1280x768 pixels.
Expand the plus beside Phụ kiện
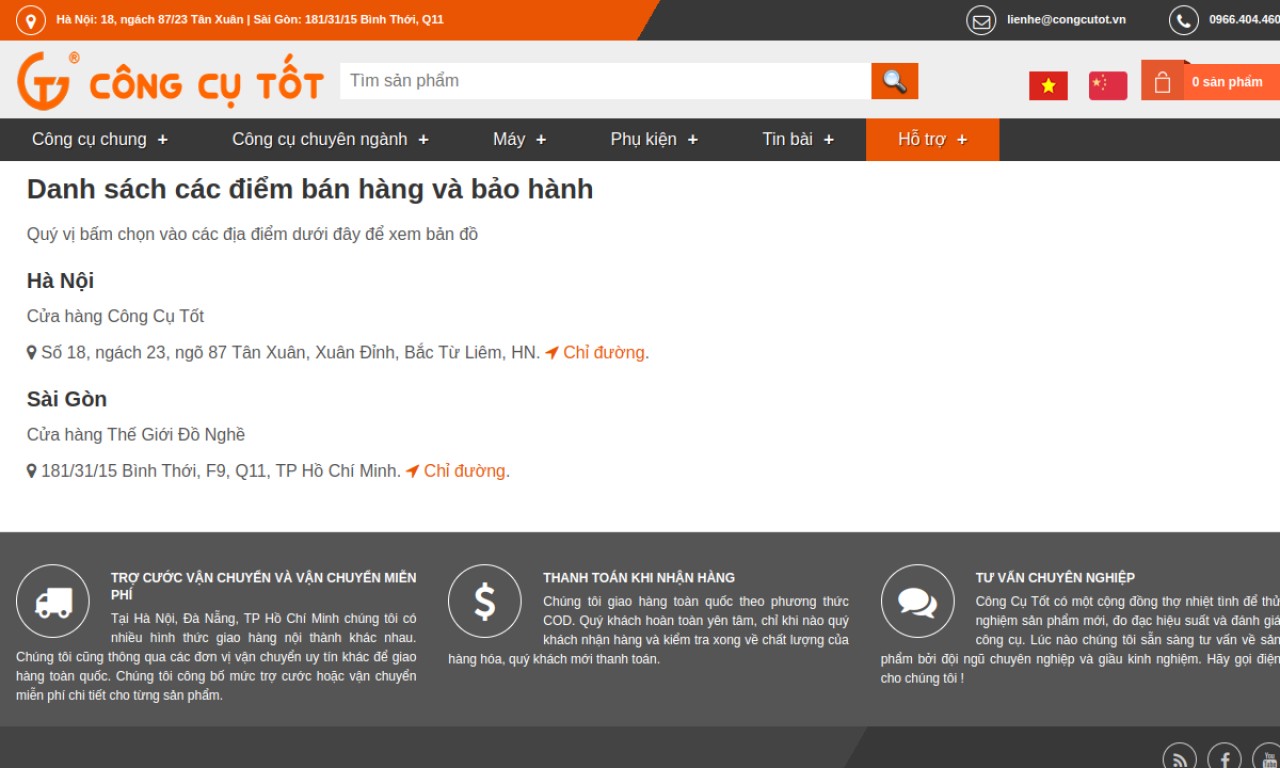693,140
